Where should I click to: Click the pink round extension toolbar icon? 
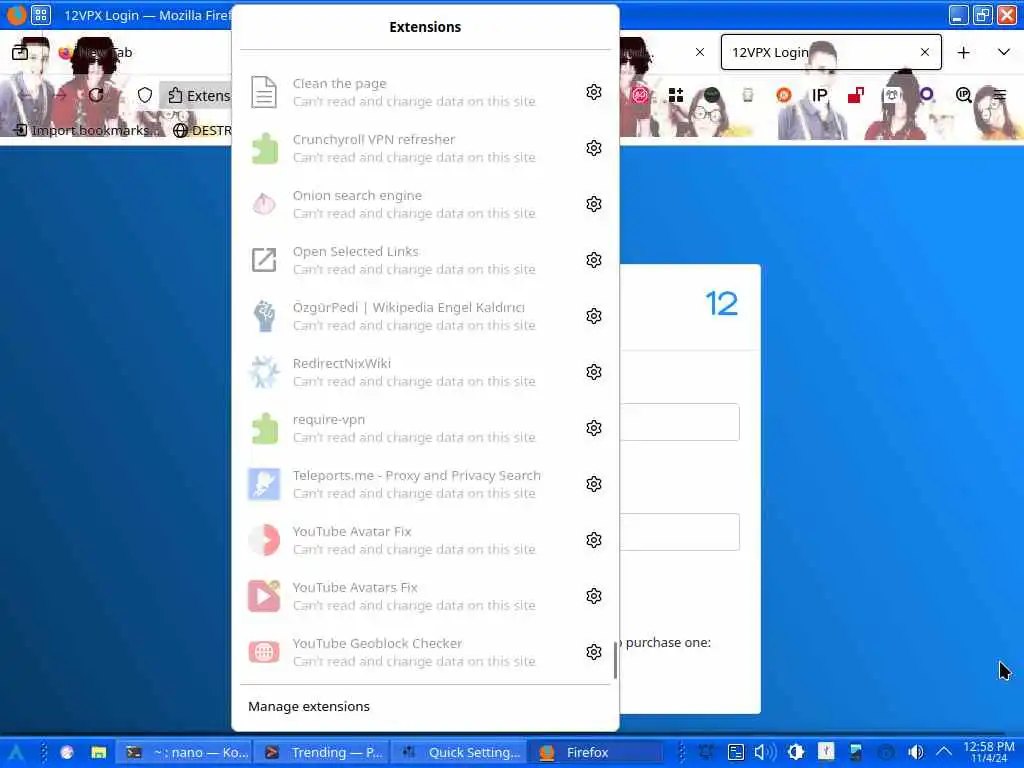point(640,95)
